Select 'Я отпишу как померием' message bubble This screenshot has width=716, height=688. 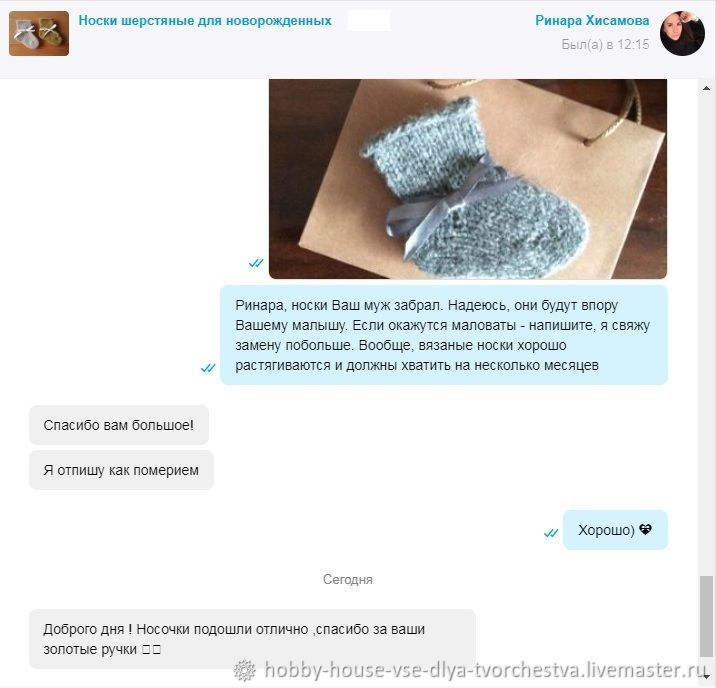[x=121, y=470]
